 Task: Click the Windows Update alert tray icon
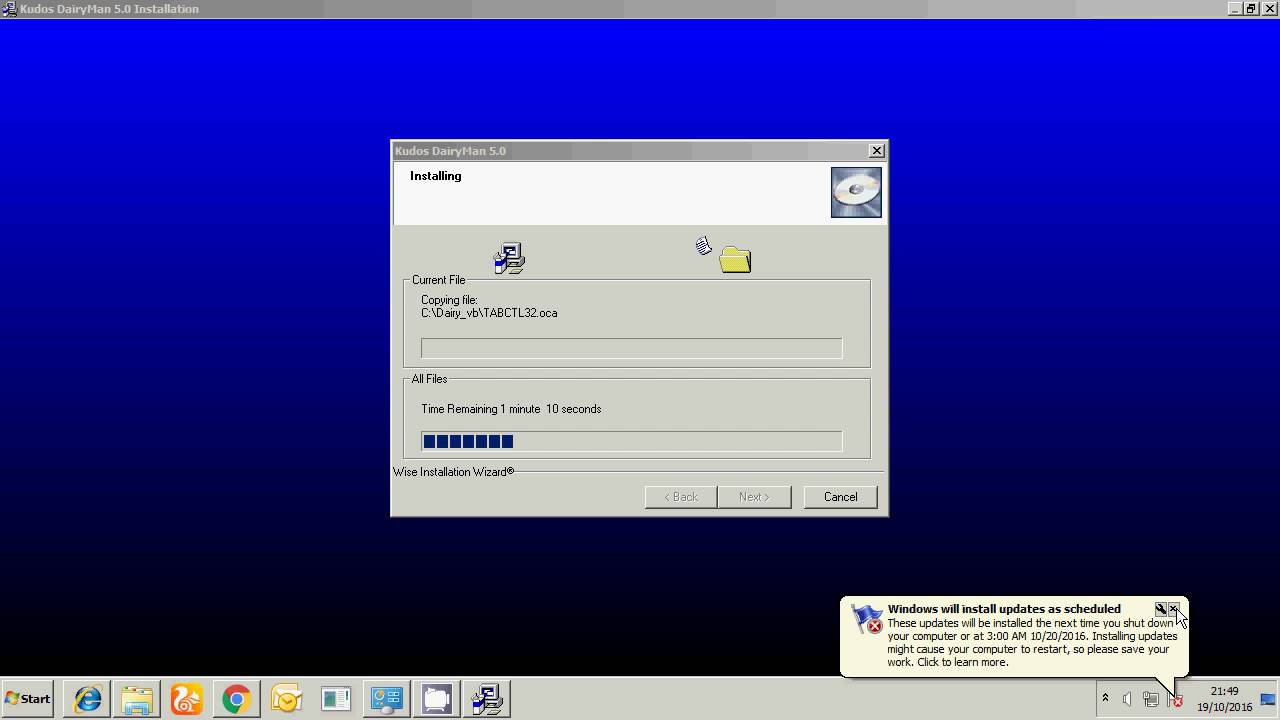1175,700
